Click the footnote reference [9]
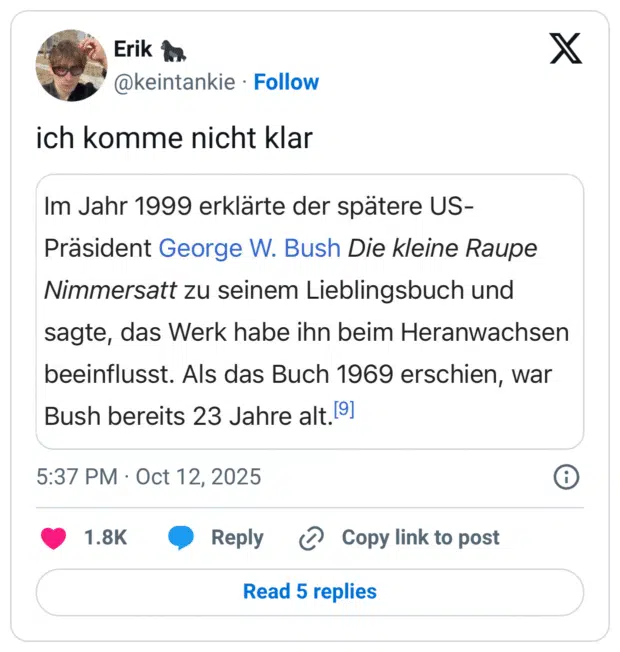 click(x=344, y=410)
